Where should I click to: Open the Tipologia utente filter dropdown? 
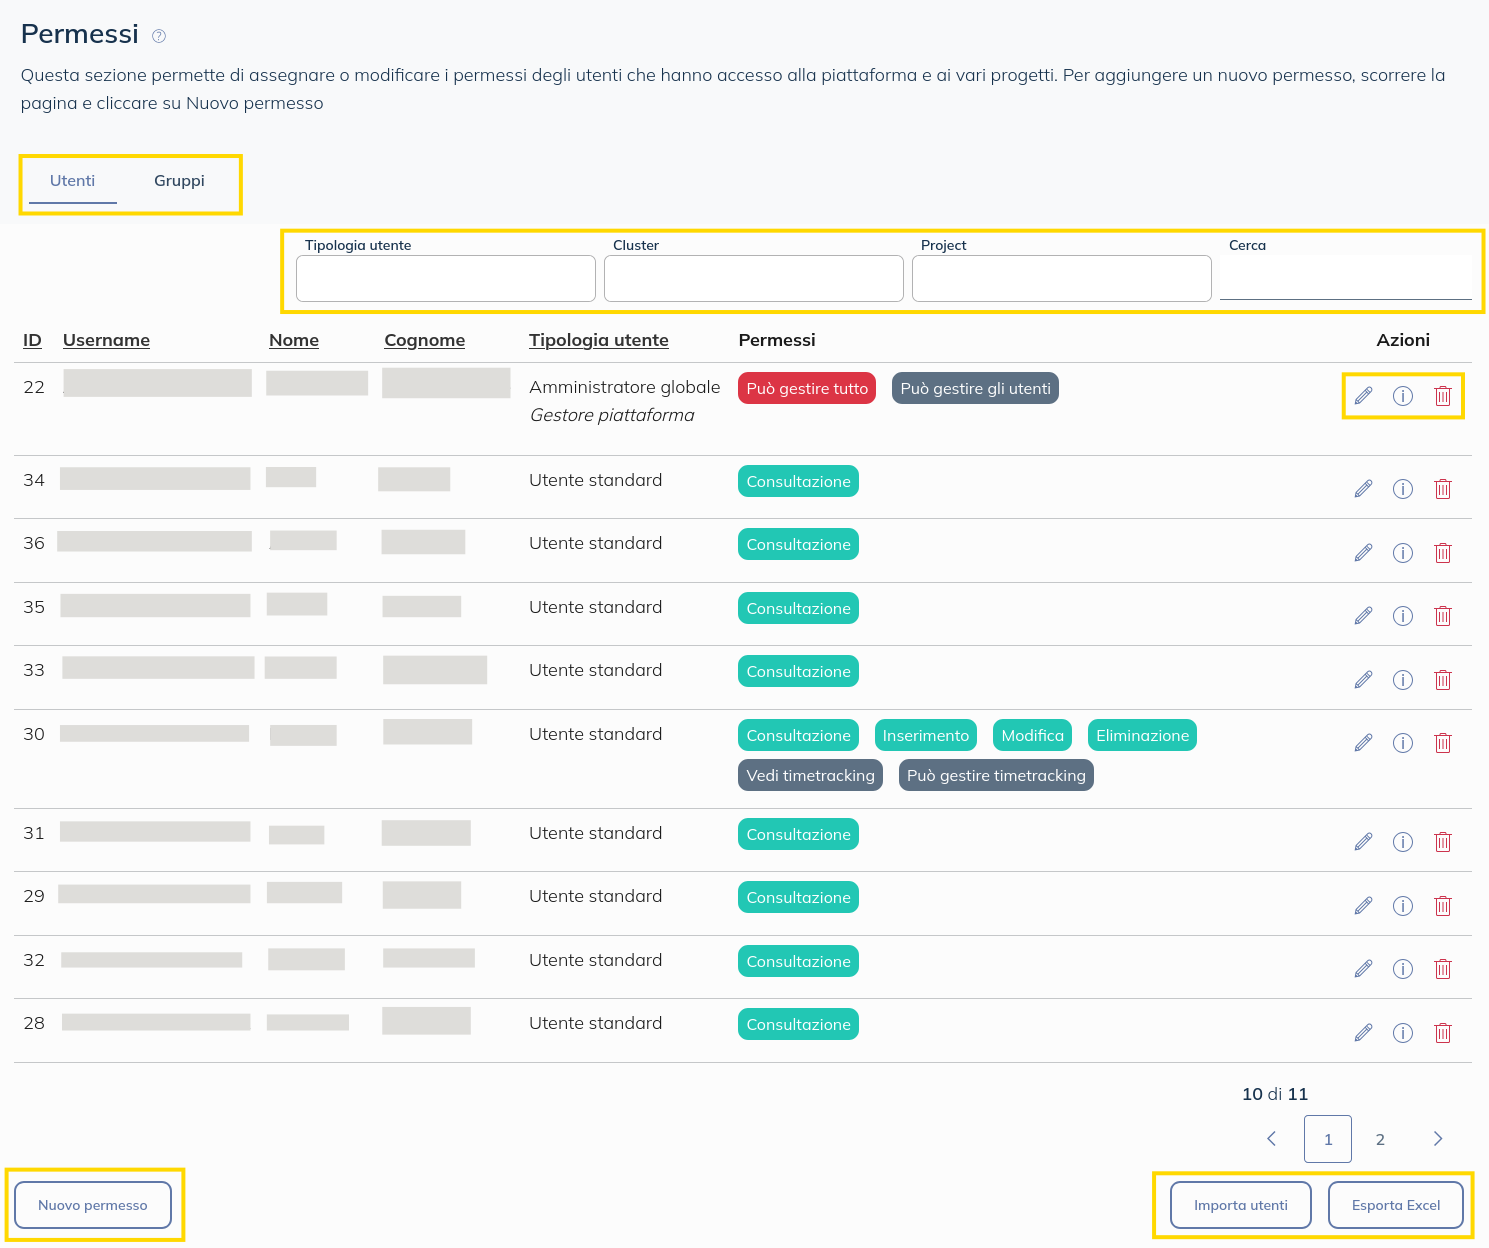coord(446,278)
